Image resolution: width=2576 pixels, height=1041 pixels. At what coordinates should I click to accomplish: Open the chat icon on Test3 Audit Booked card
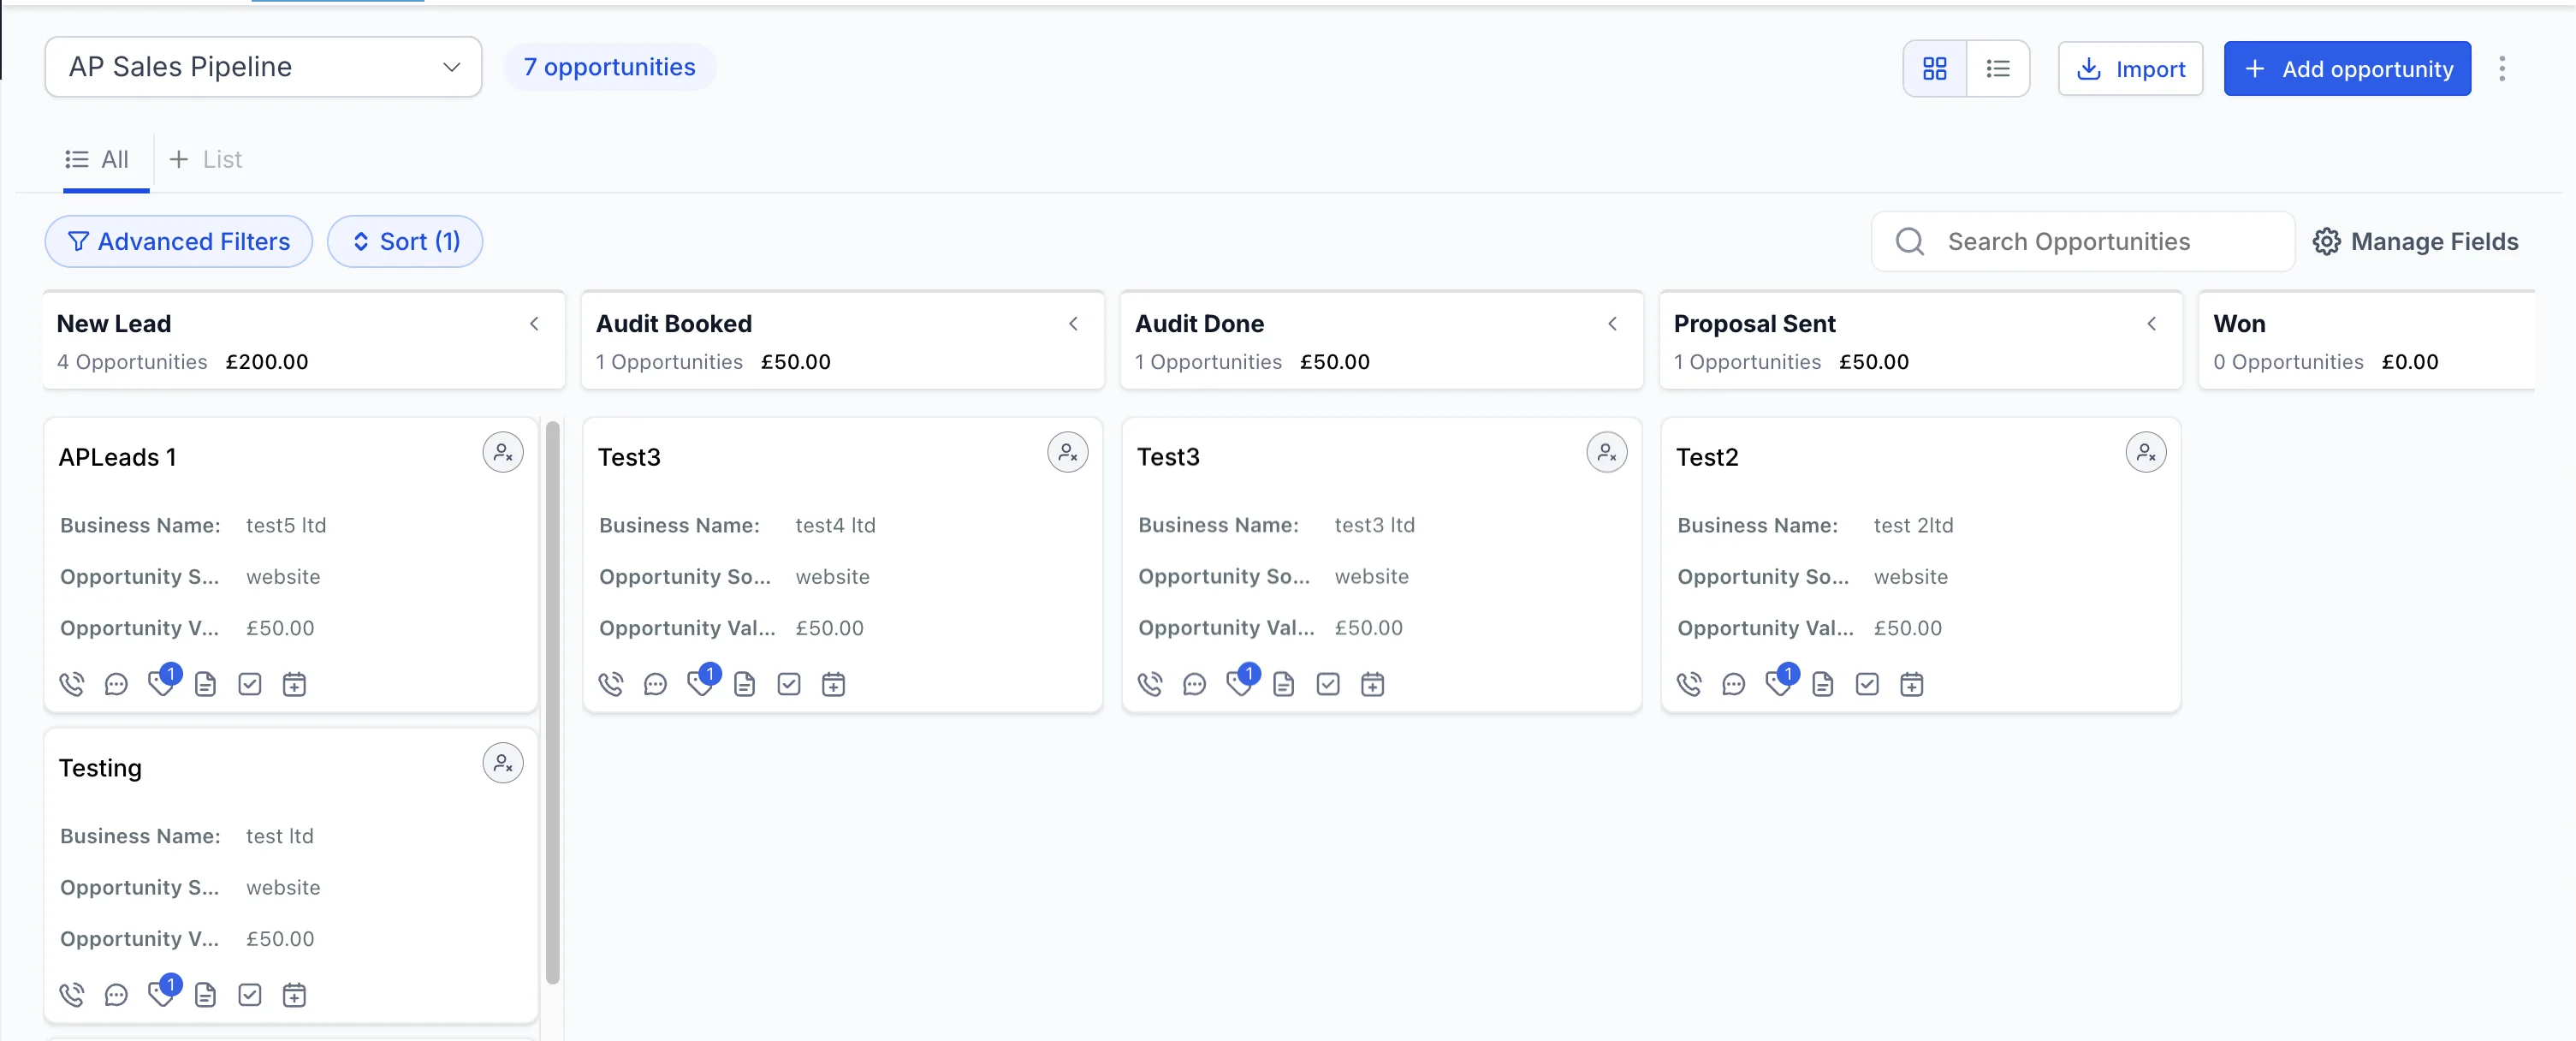pyautogui.click(x=655, y=684)
